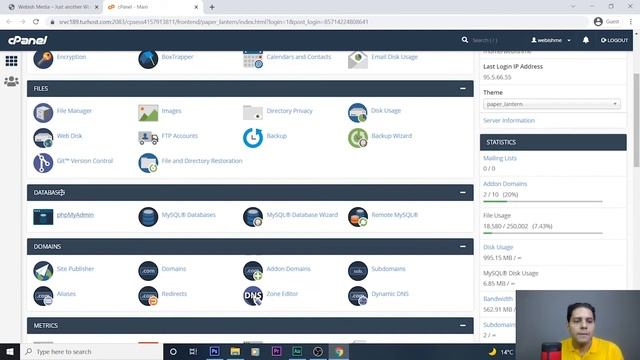Open Chrome from the taskbar

point(339,351)
